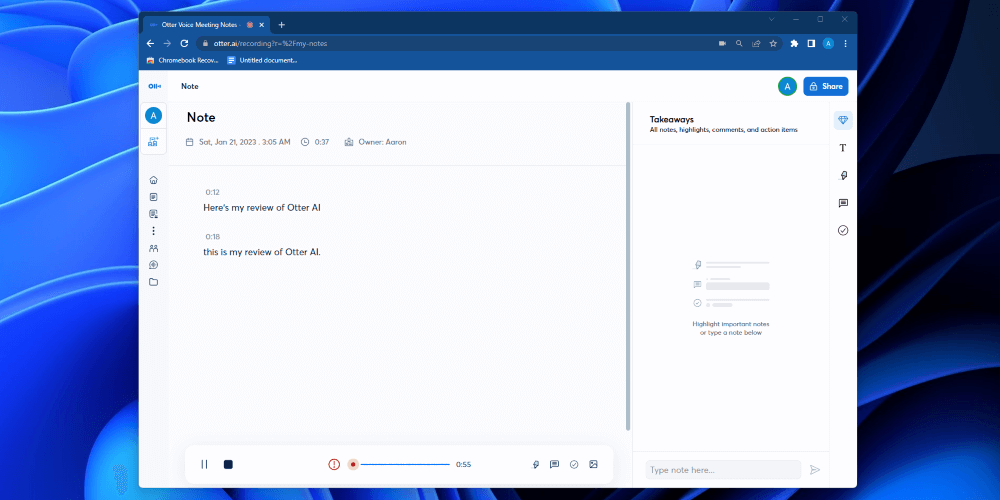Image resolution: width=1000 pixels, height=500 pixels.
Task: Open the user avatar in the left sidebar
Action: (x=153, y=115)
